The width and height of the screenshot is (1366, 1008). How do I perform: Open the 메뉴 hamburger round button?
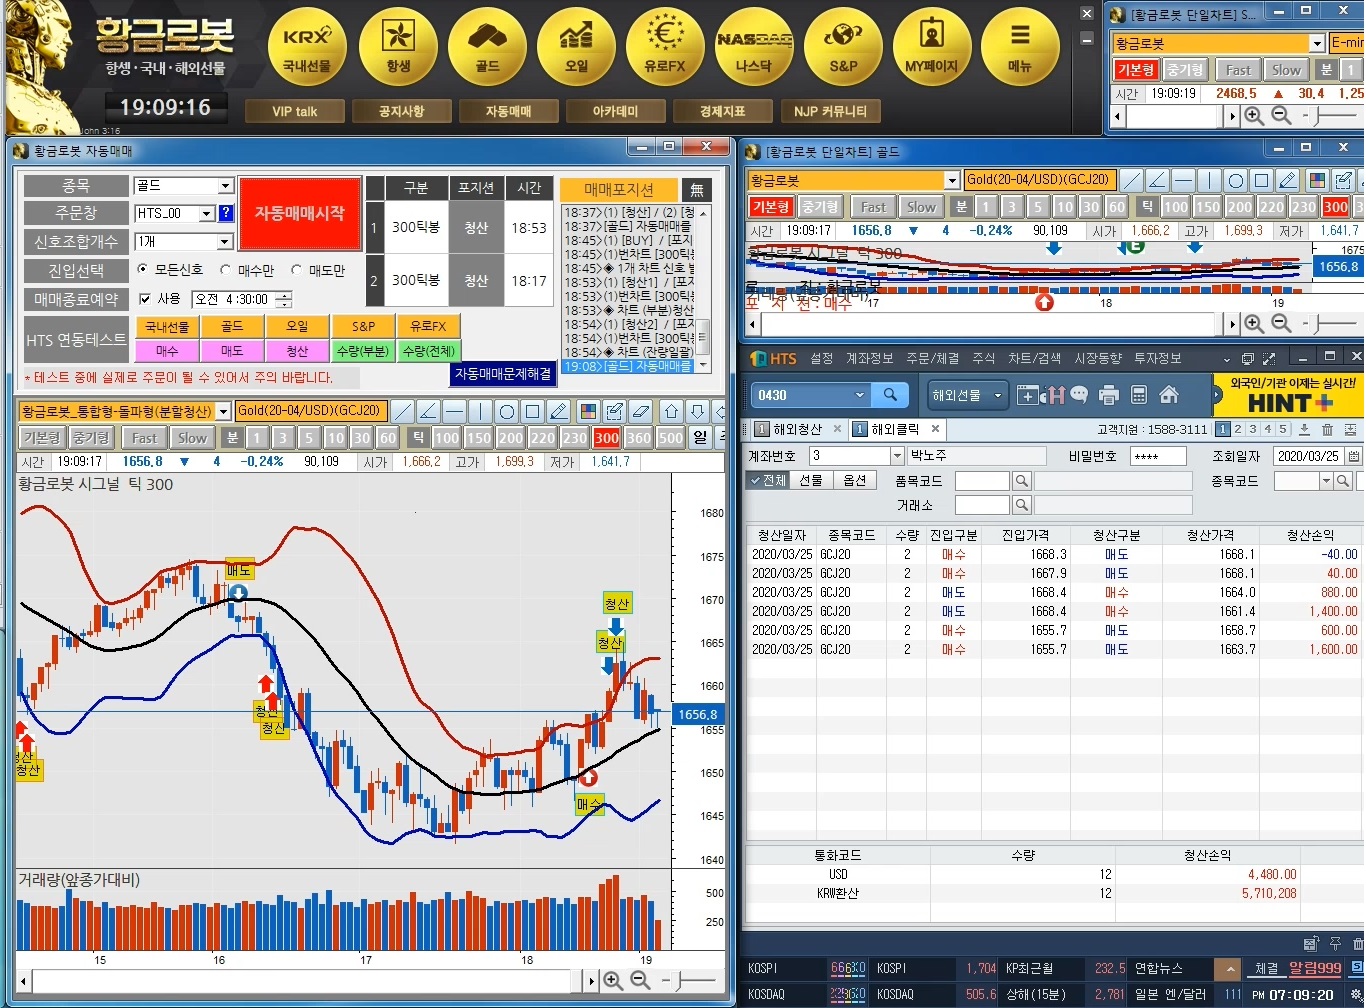[1020, 45]
